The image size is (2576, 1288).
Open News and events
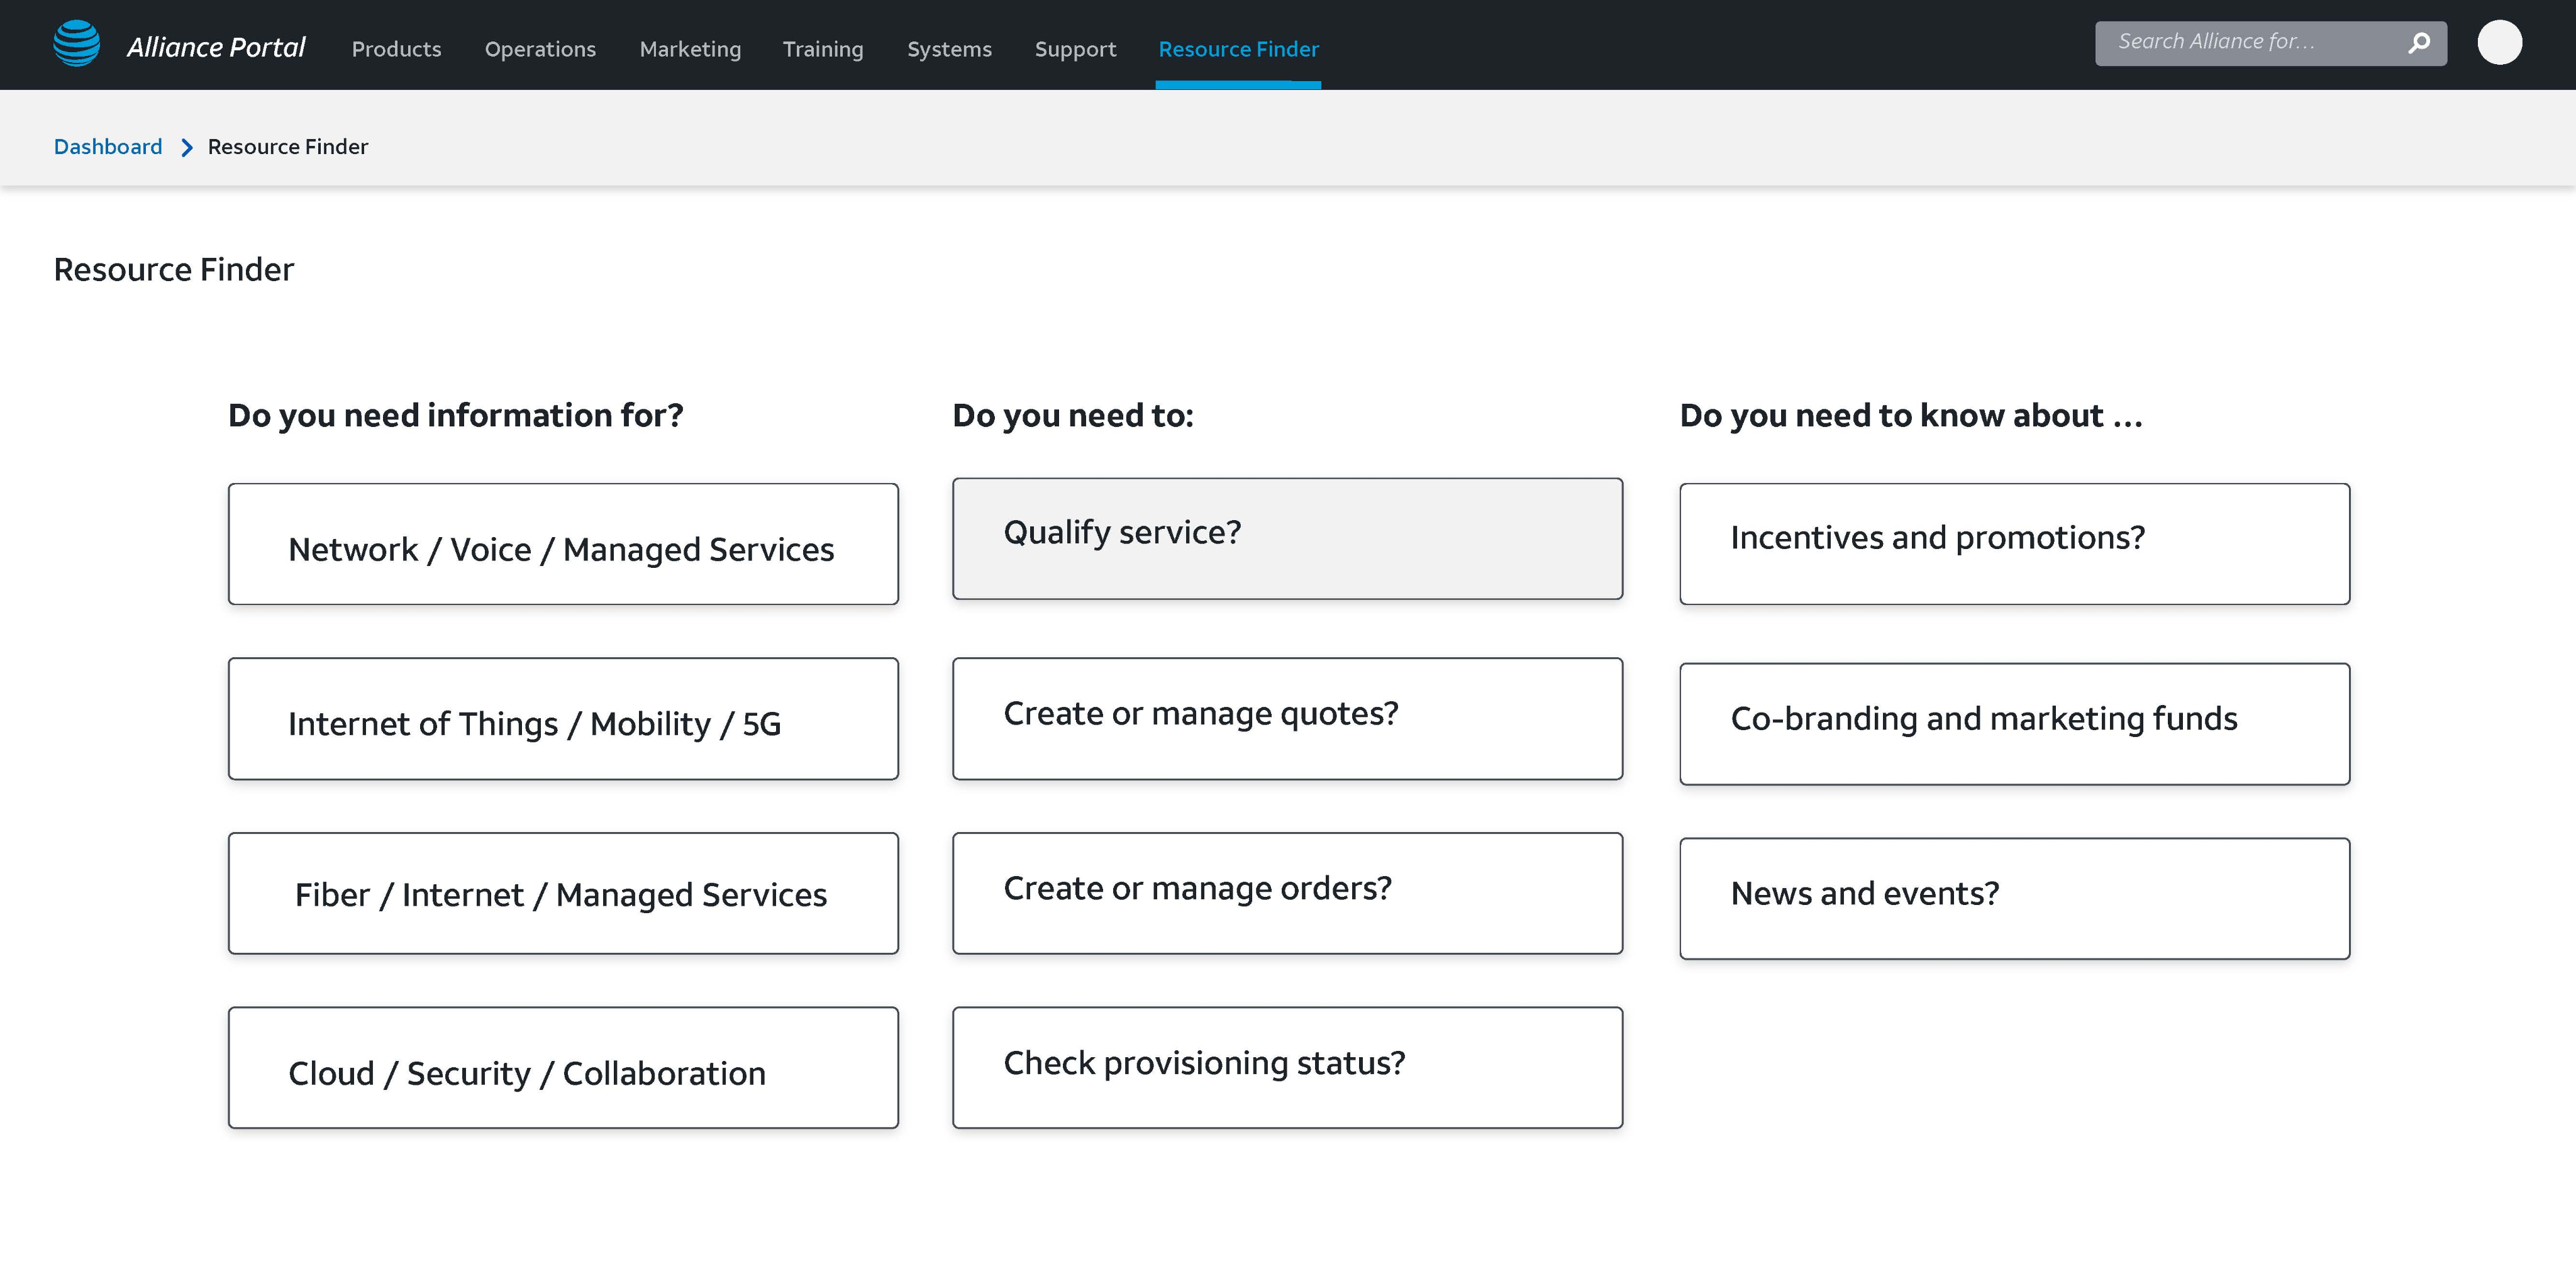pos(2014,899)
